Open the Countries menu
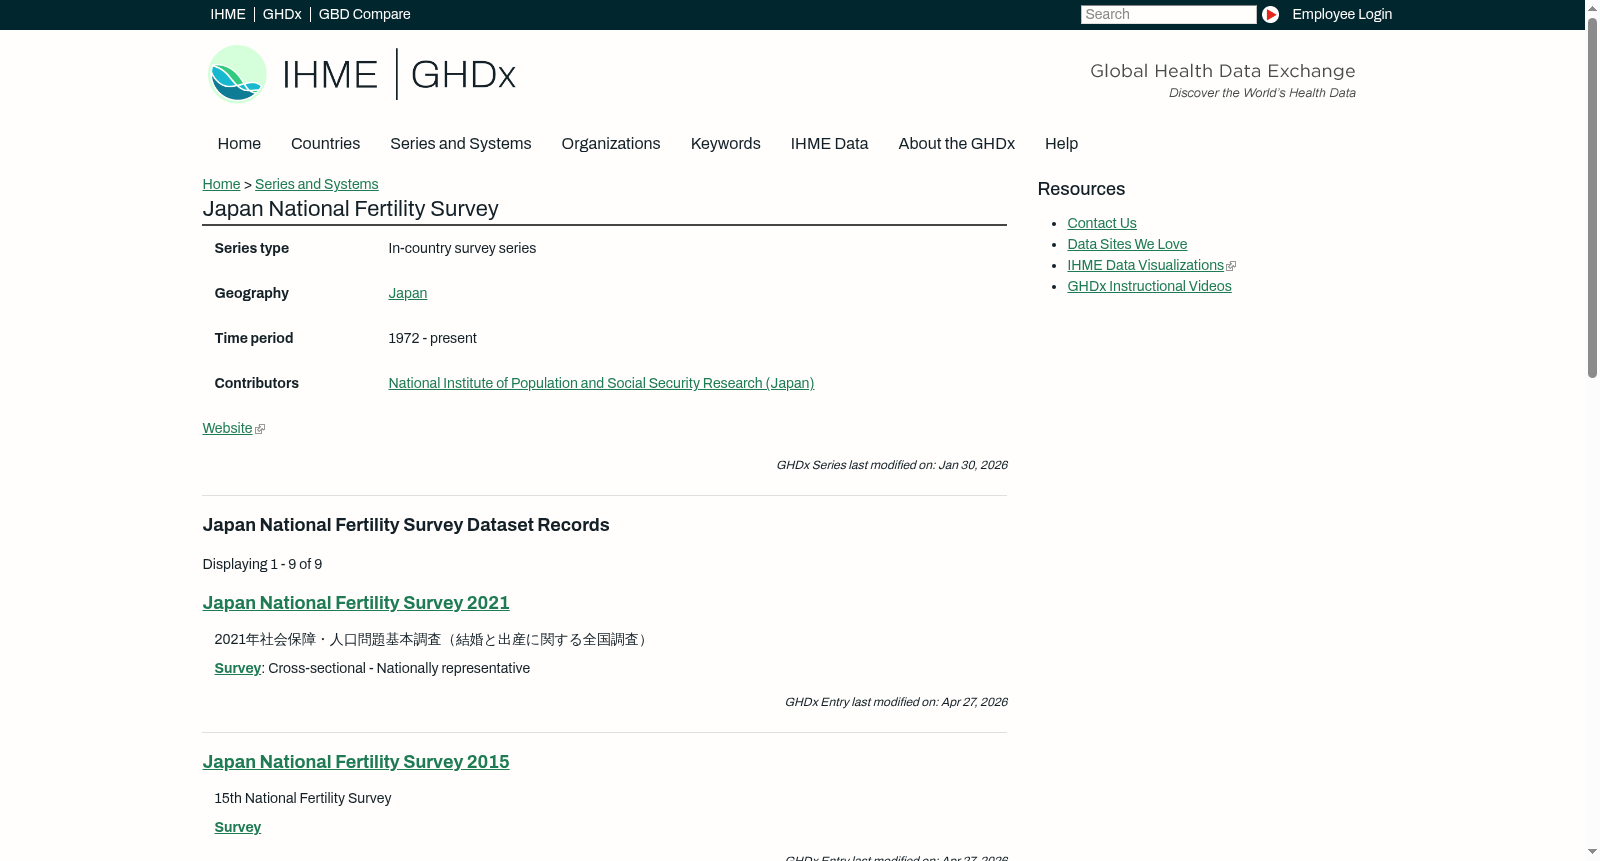The height and width of the screenshot is (861, 1600). [x=325, y=144]
